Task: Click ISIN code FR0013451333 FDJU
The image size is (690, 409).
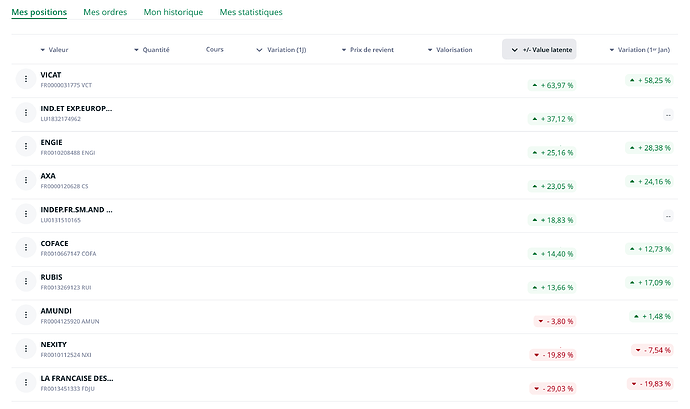Action: point(68,389)
